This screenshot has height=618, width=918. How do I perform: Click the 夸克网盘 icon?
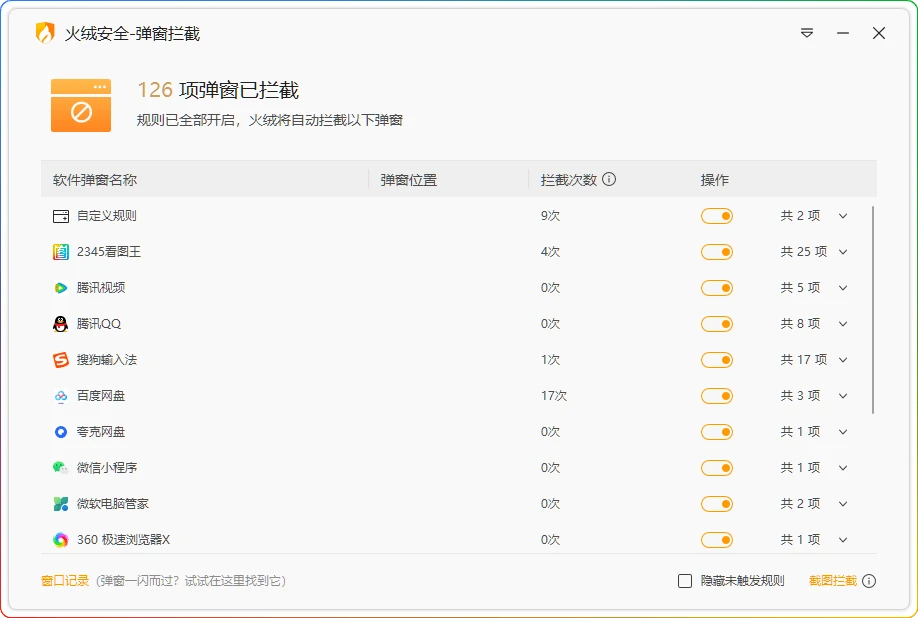60,431
